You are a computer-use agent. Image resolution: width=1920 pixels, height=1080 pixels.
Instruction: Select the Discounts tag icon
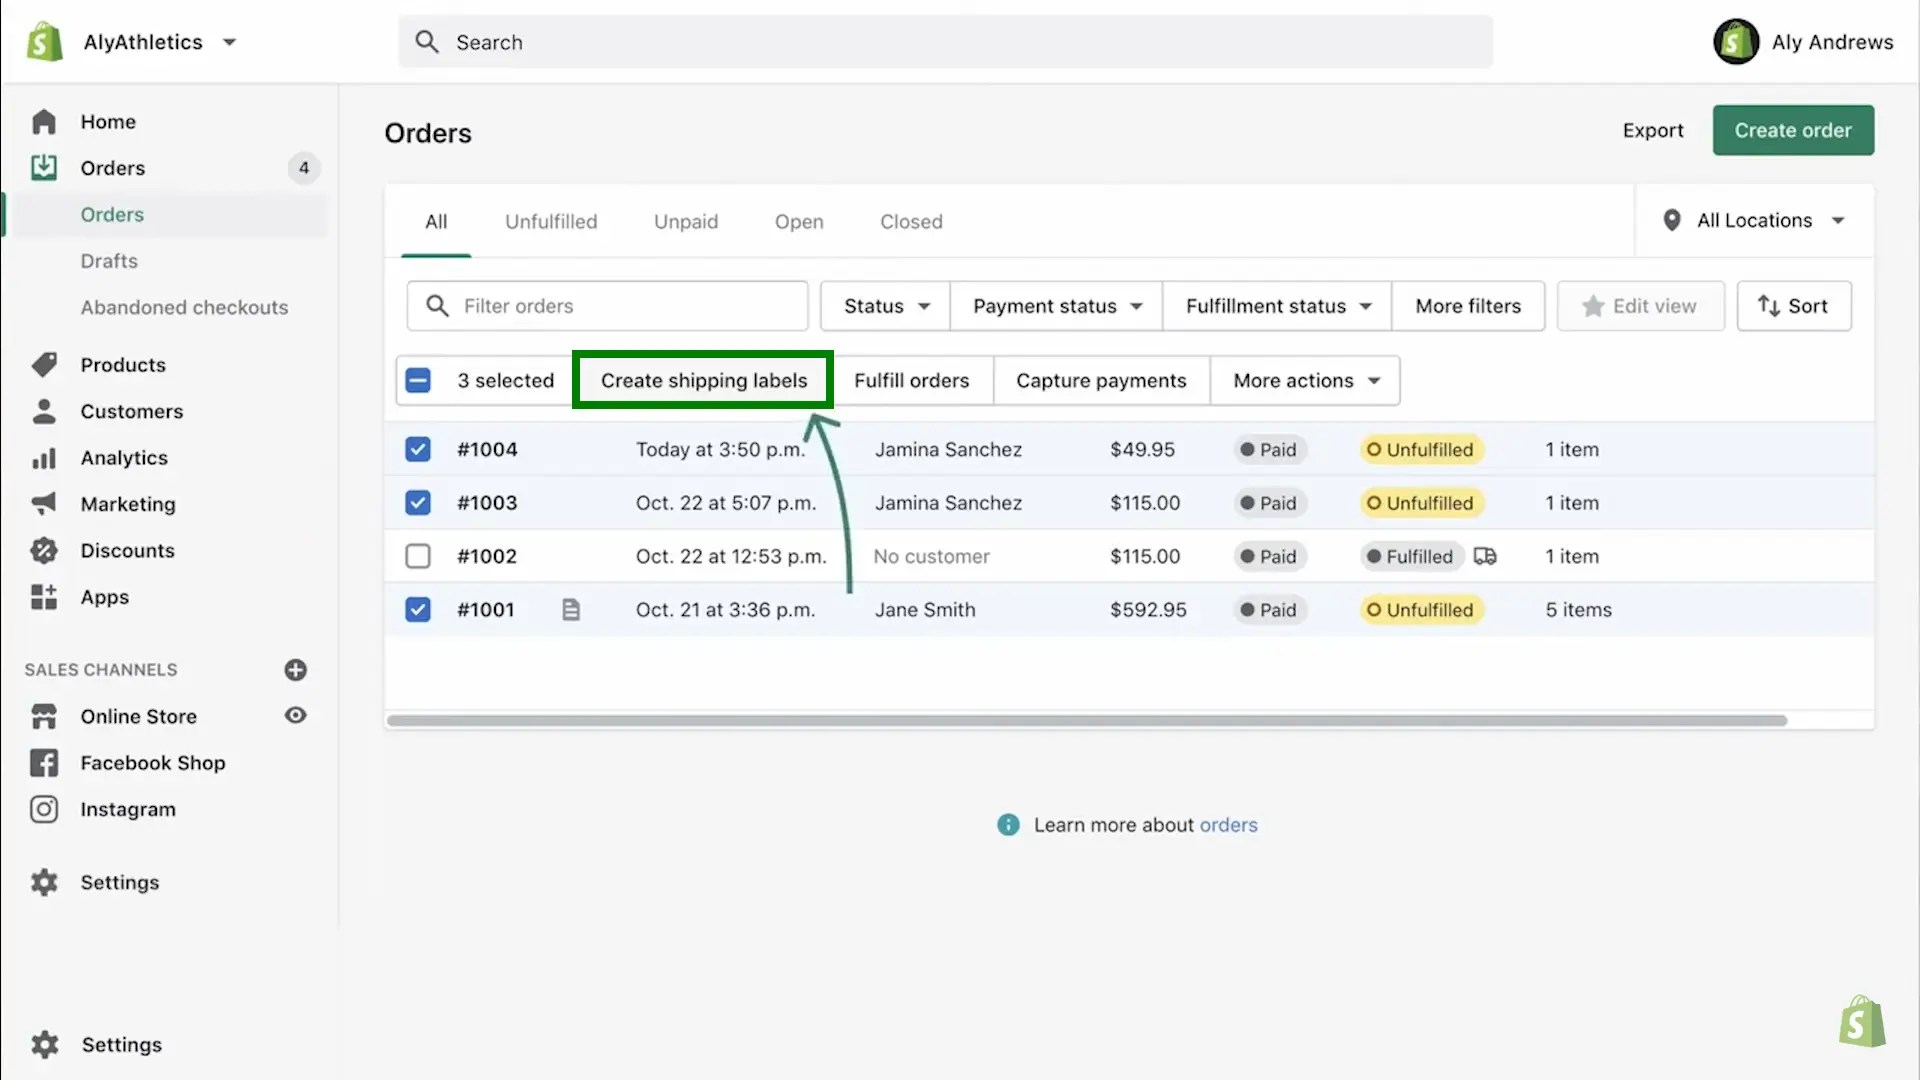44,550
